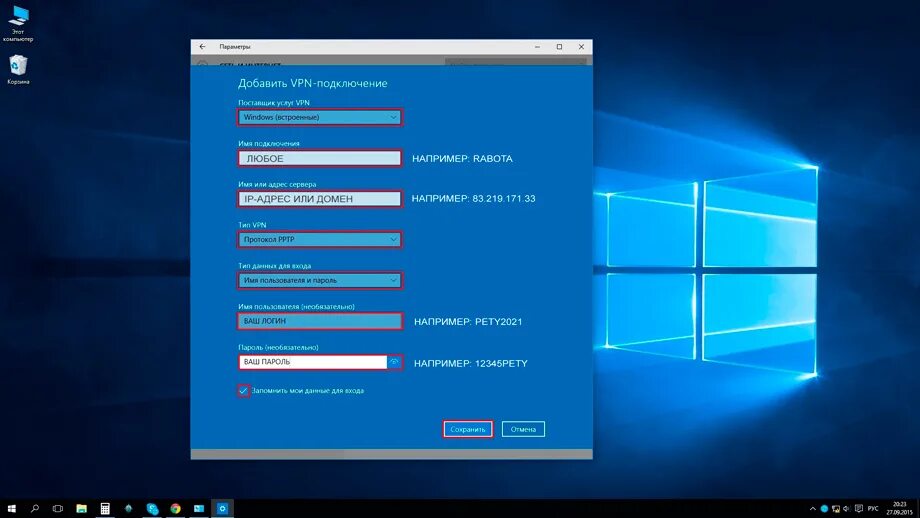Open taskbar search magnifier
The height and width of the screenshot is (518, 920).
pos(35,509)
